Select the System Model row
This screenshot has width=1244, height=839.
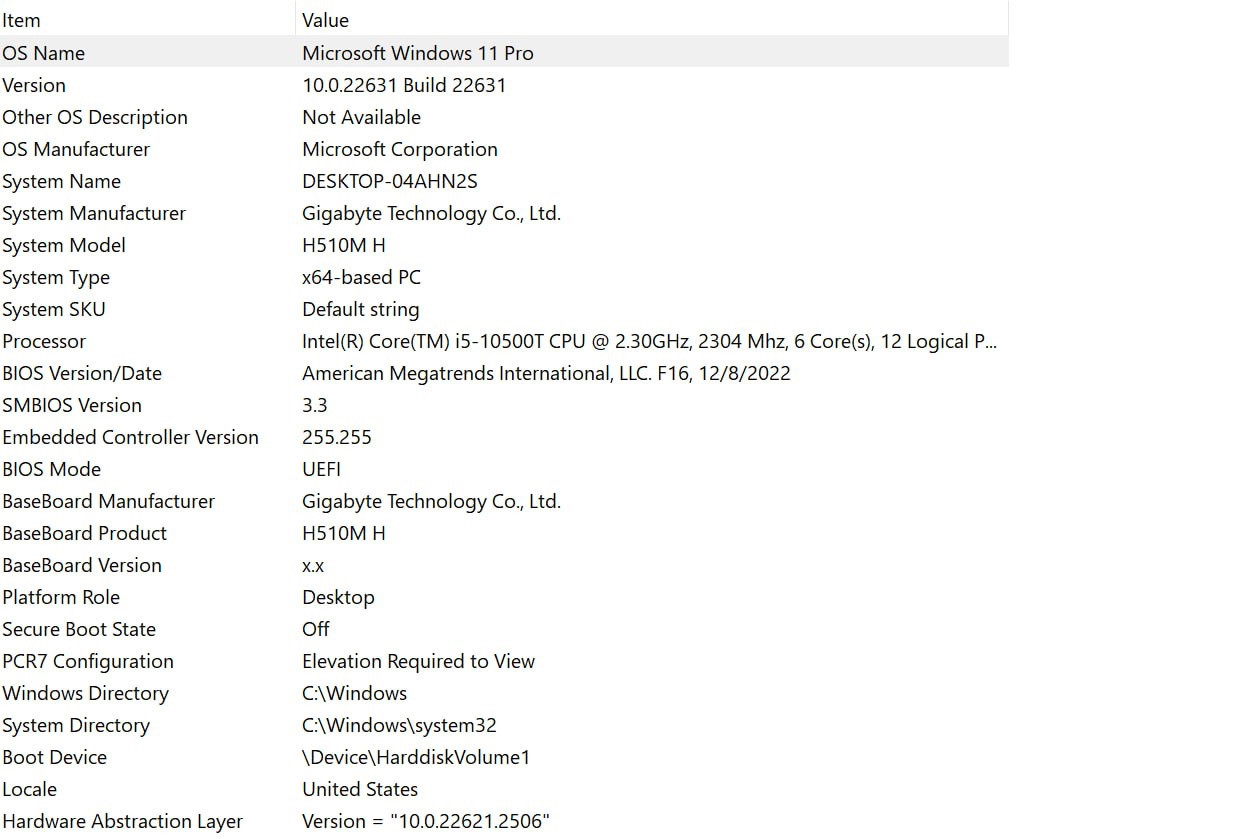point(64,245)
